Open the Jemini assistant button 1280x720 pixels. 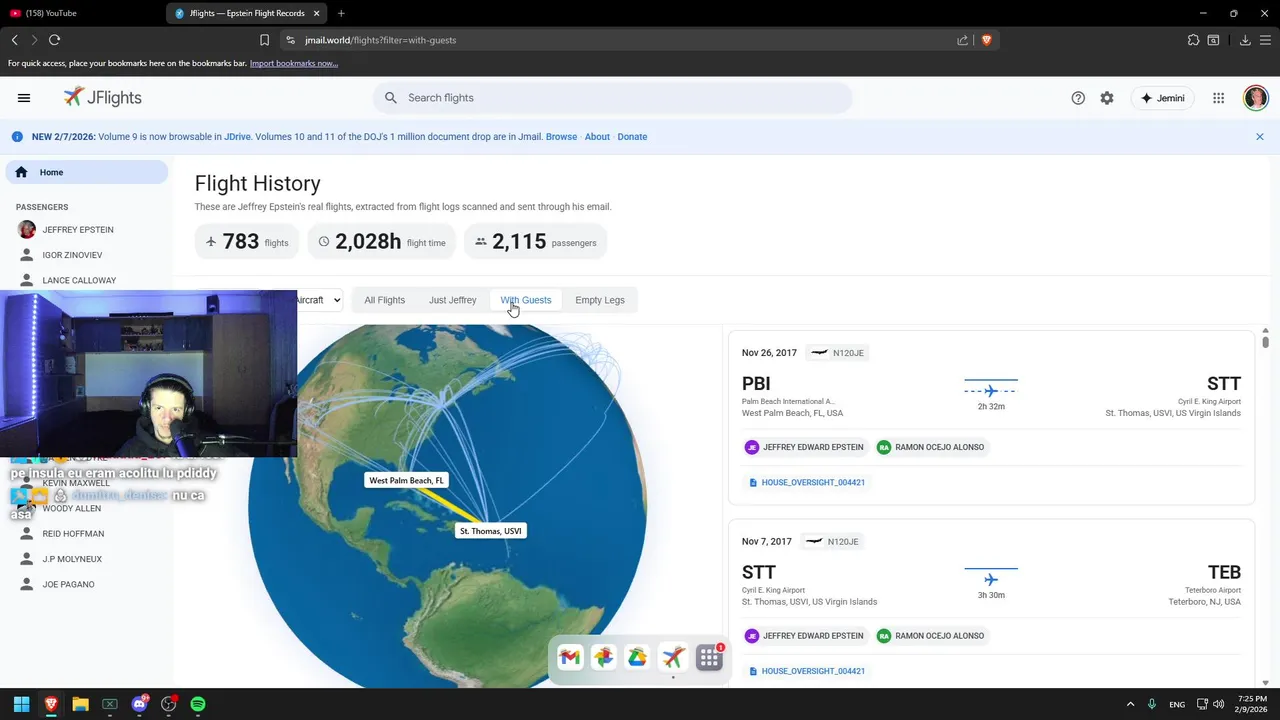point(1163,98)
